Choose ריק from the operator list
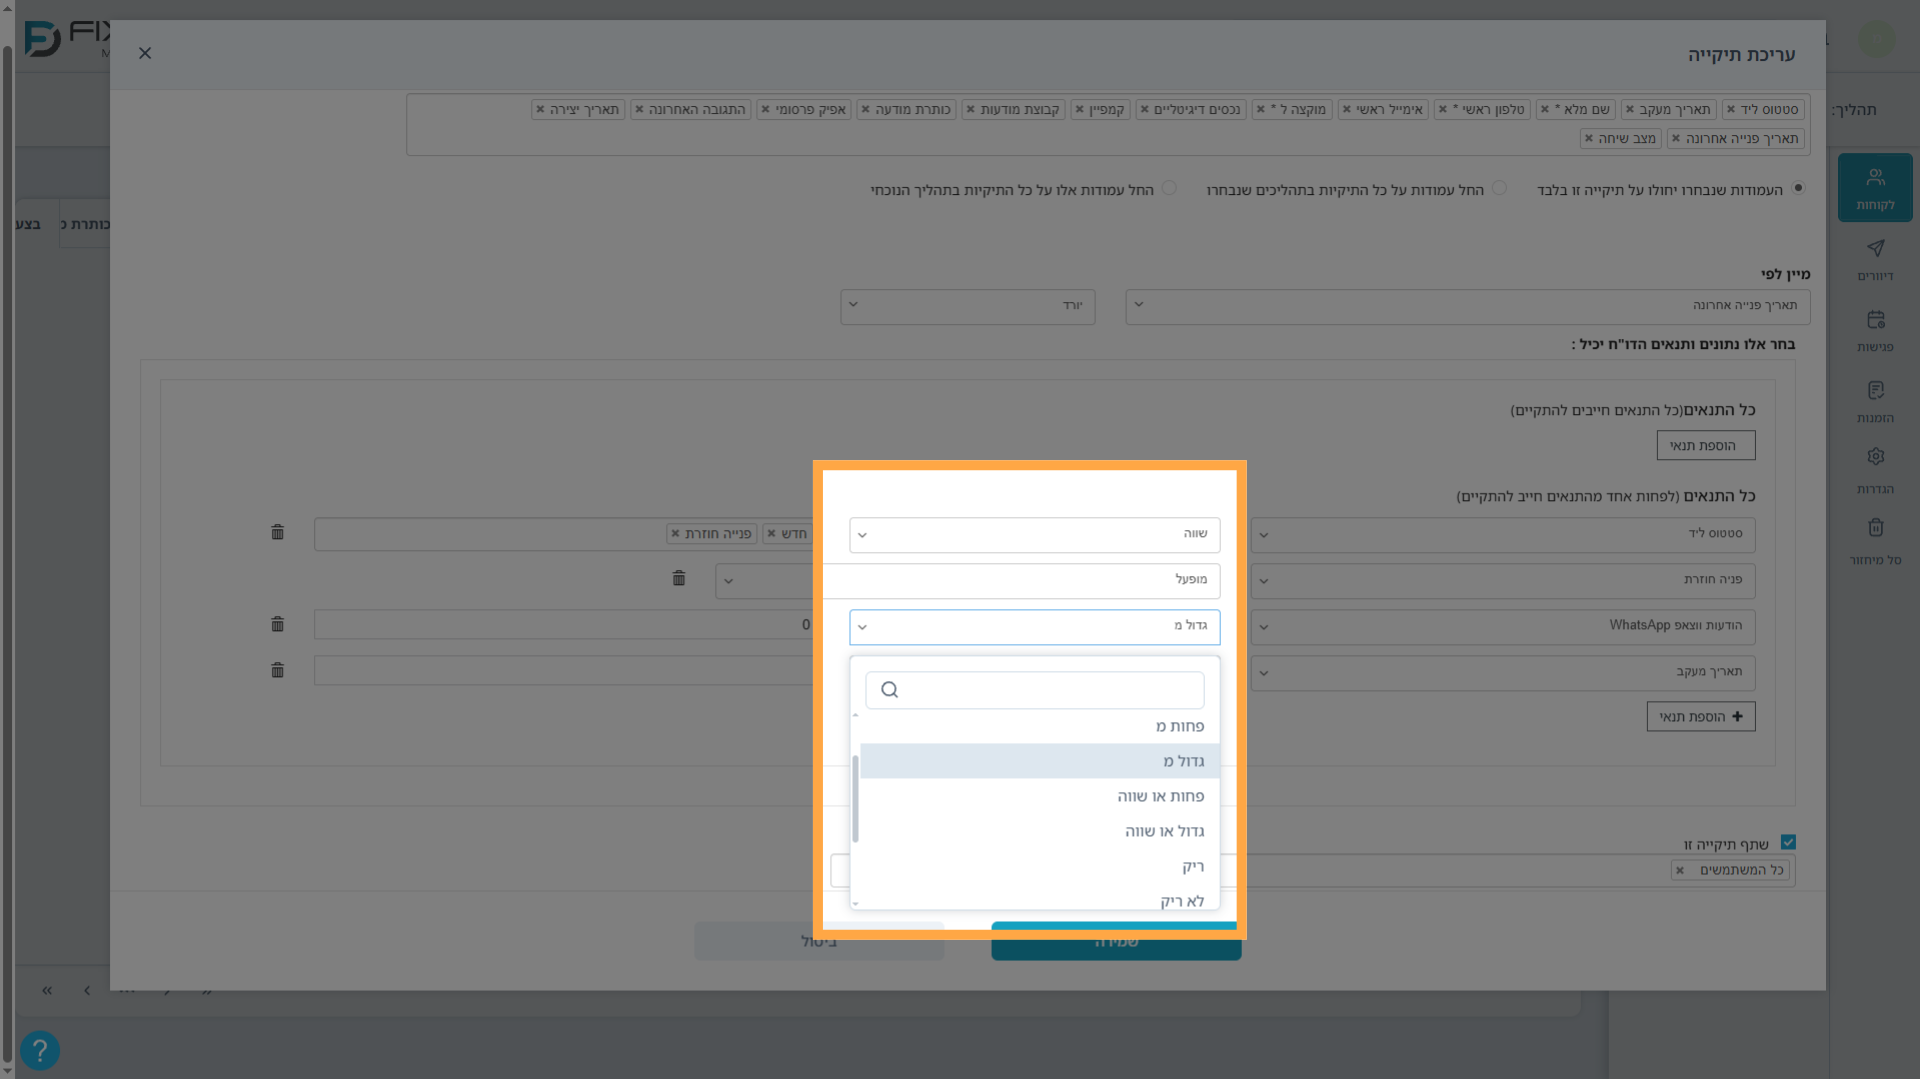This screenshot has width=1920, height=1079. coord(1040,866)
